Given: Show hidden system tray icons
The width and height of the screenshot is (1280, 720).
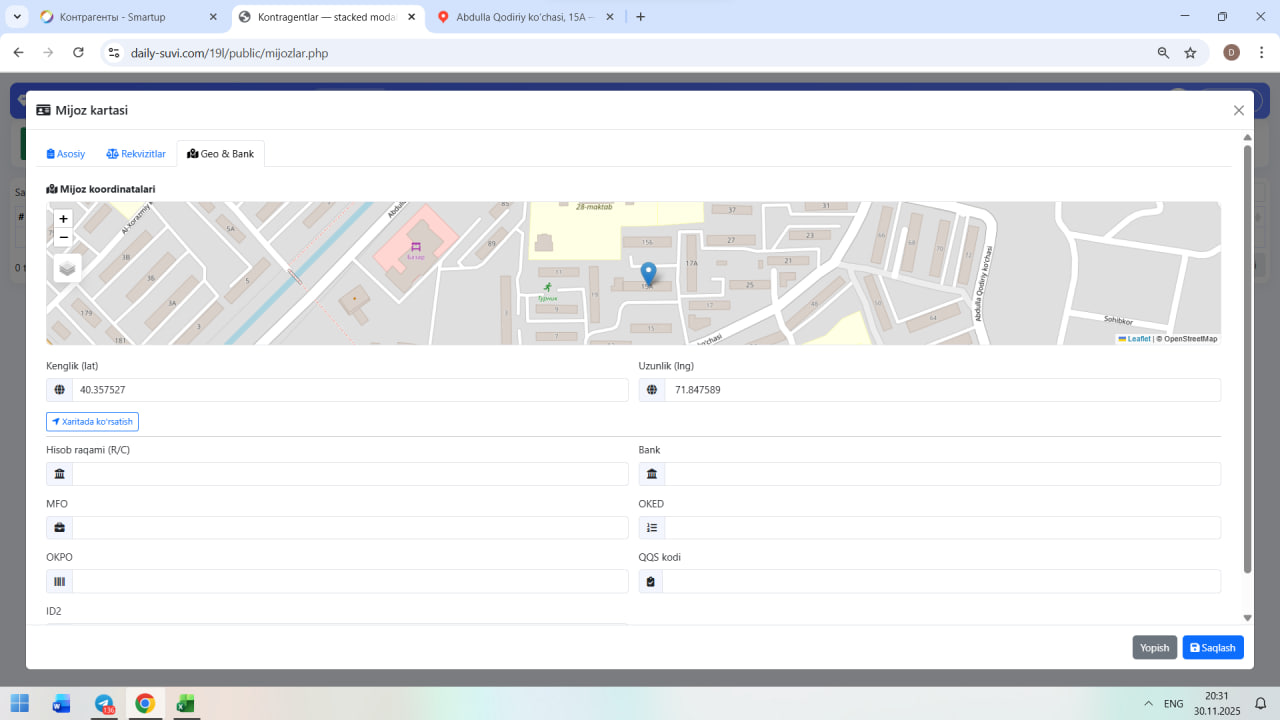Looking at the screenshot, I should tap(1147, 704).
